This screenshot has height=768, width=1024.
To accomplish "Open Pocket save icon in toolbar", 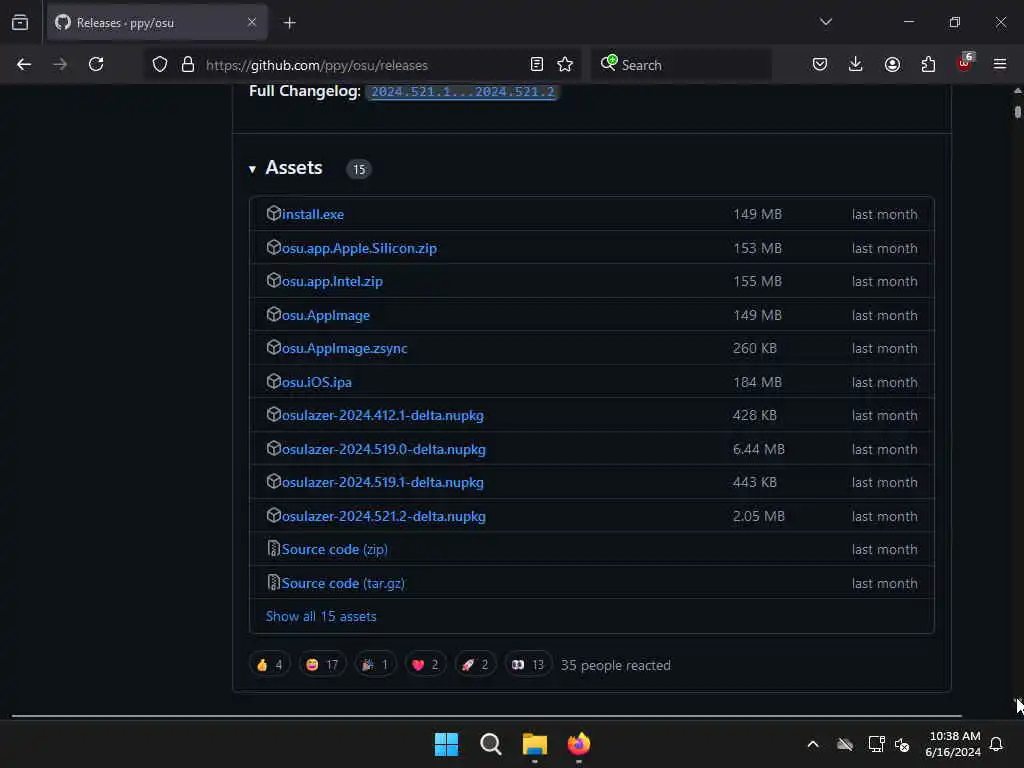I will (820, 65).
